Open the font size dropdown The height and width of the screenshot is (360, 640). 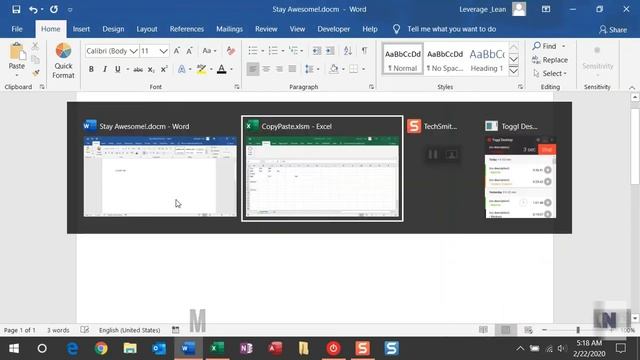(x=163, y=51)
